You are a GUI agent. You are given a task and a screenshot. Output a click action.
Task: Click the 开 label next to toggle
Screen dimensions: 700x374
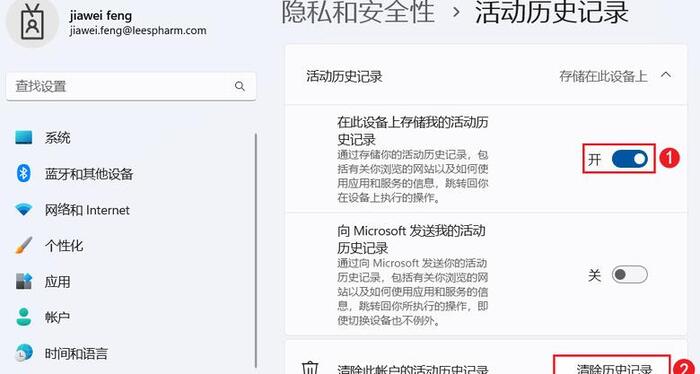pos(595,159)
